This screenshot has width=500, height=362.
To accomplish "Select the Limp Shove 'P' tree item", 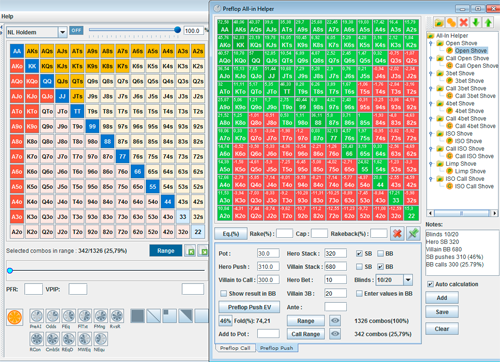I will pos(466,171).
